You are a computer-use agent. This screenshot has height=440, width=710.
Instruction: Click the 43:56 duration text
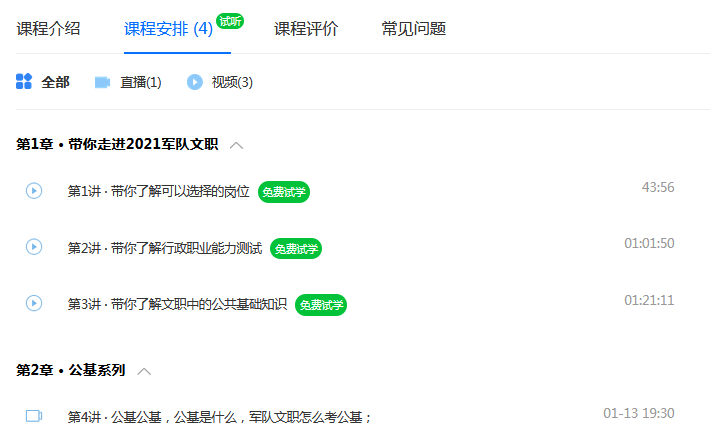[x=658, y=187]
